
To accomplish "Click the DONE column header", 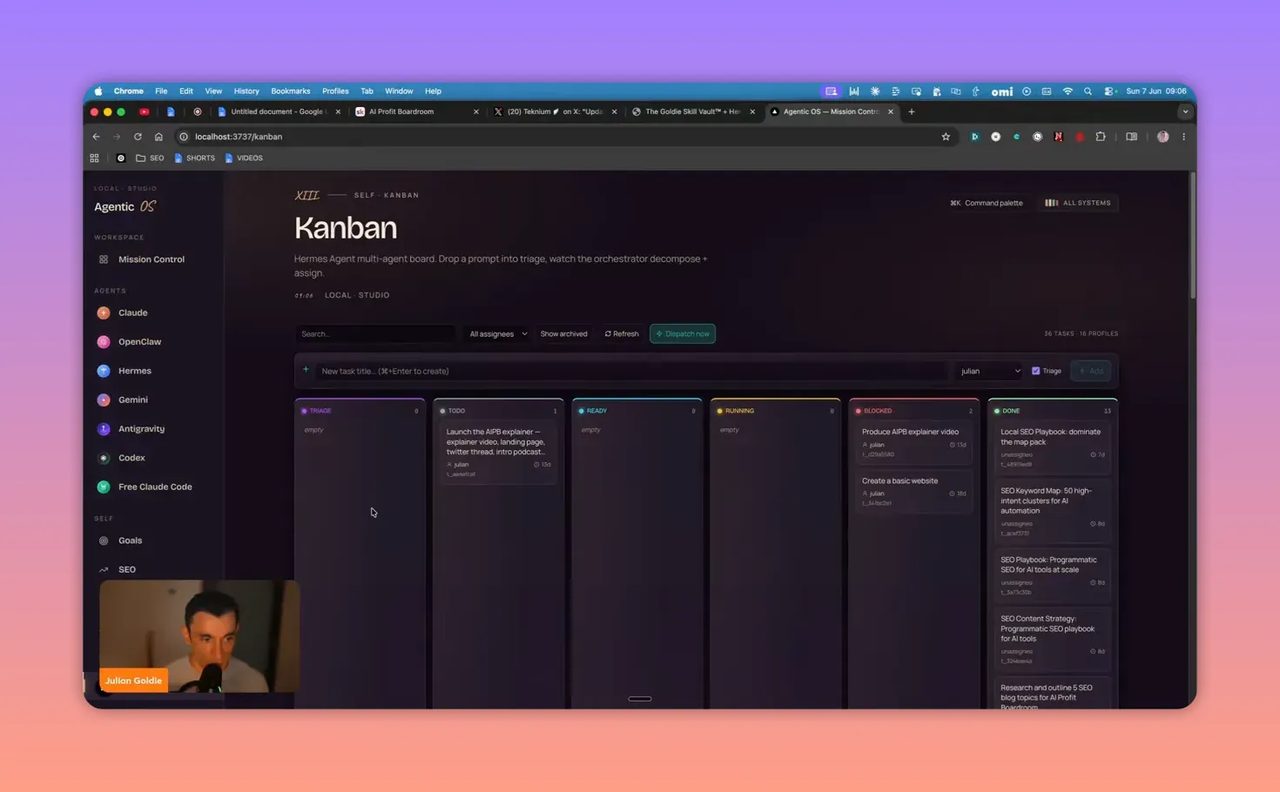I will tap(1052, 411).
